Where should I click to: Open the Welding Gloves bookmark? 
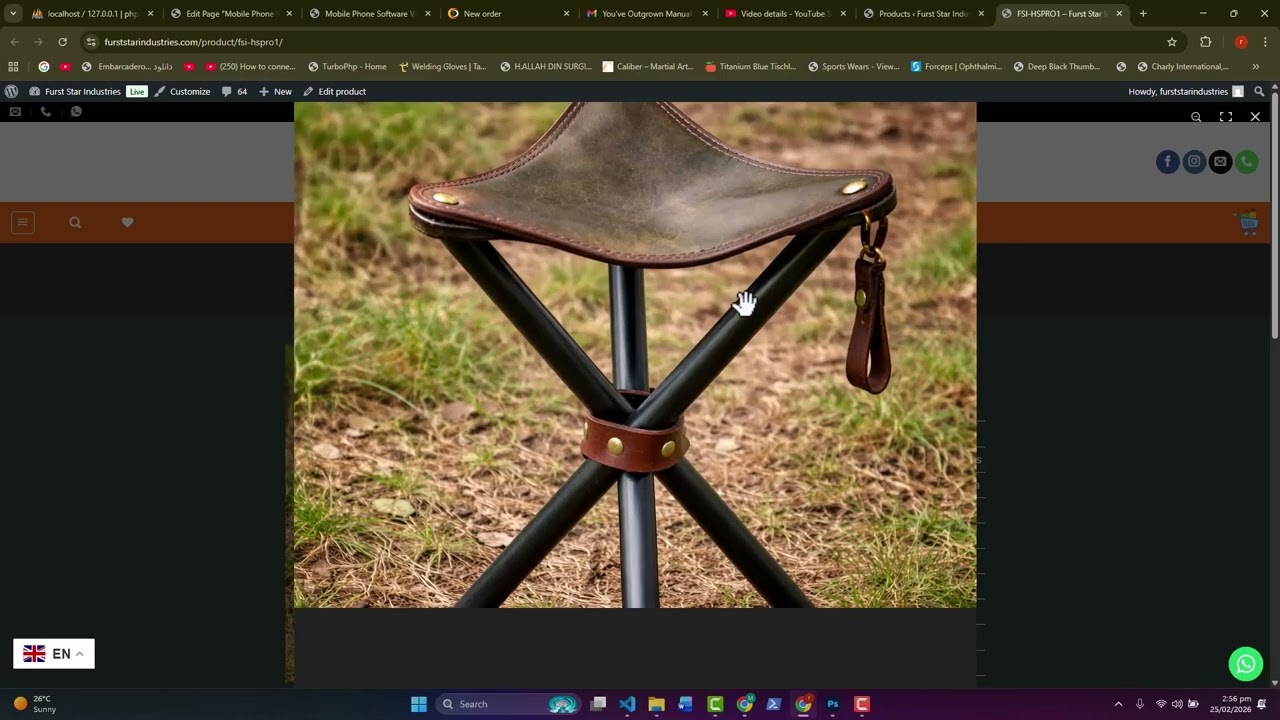442,66
